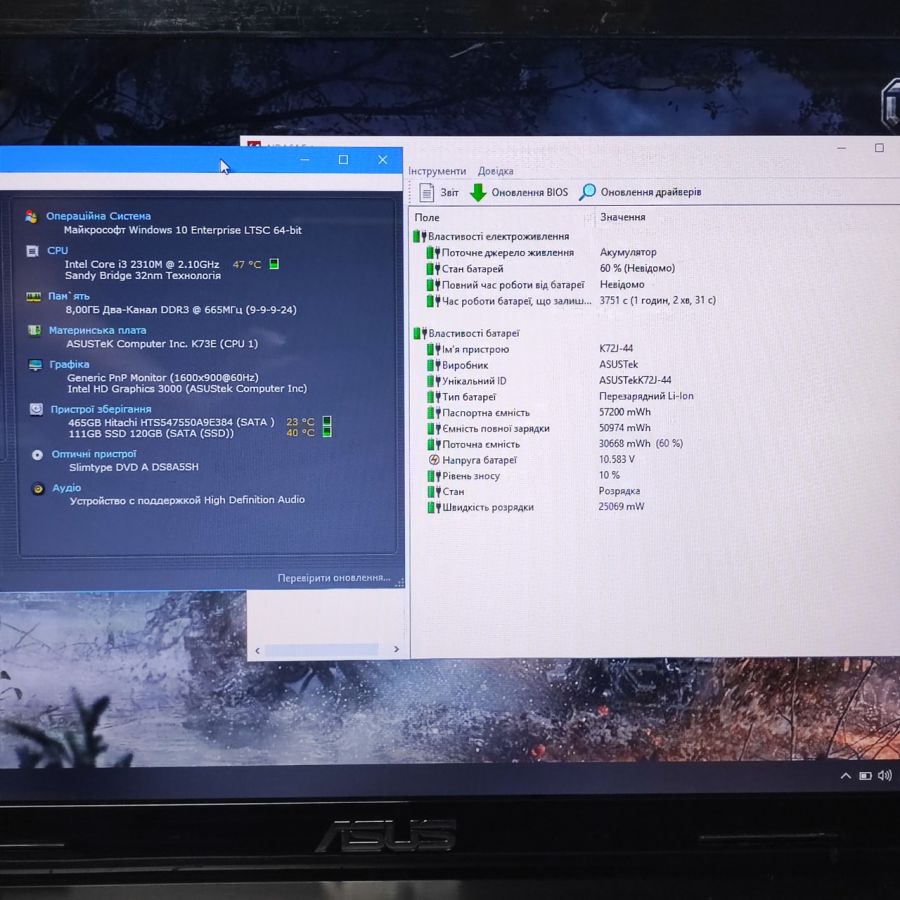Viewport: 900px width, 900px height.
Task: Click the magnifier driver update icon
Action: pos(587,192)
